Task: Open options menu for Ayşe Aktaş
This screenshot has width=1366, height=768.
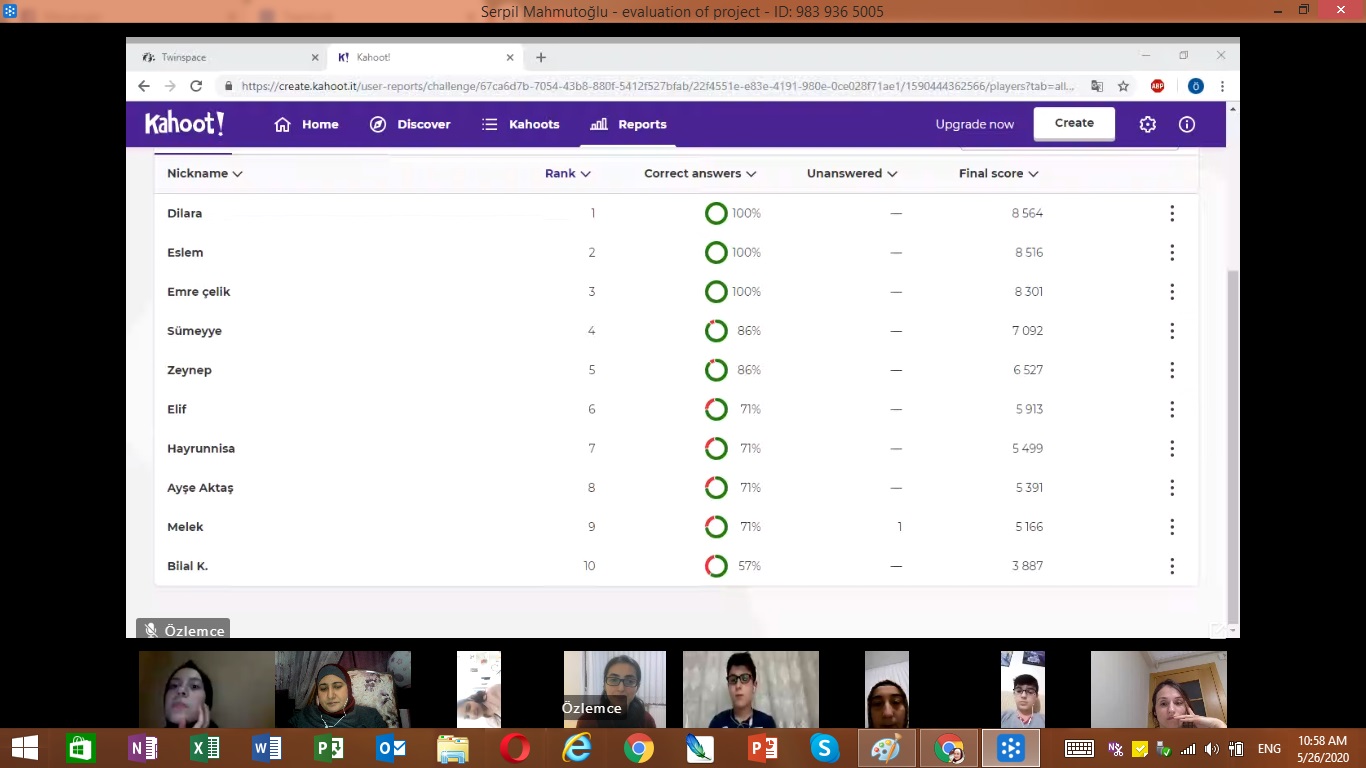Action: click(x=1172, y=488)
